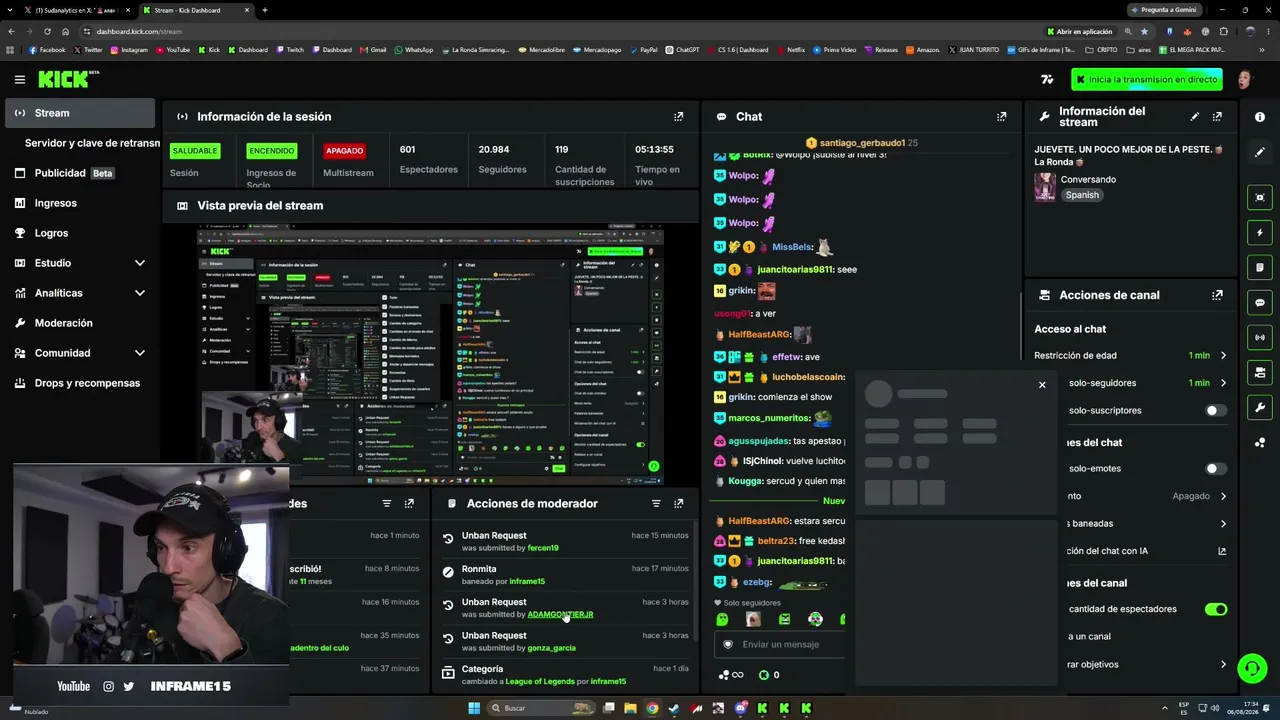Open the info icon in the right sidebar

tap(1259, 117)
